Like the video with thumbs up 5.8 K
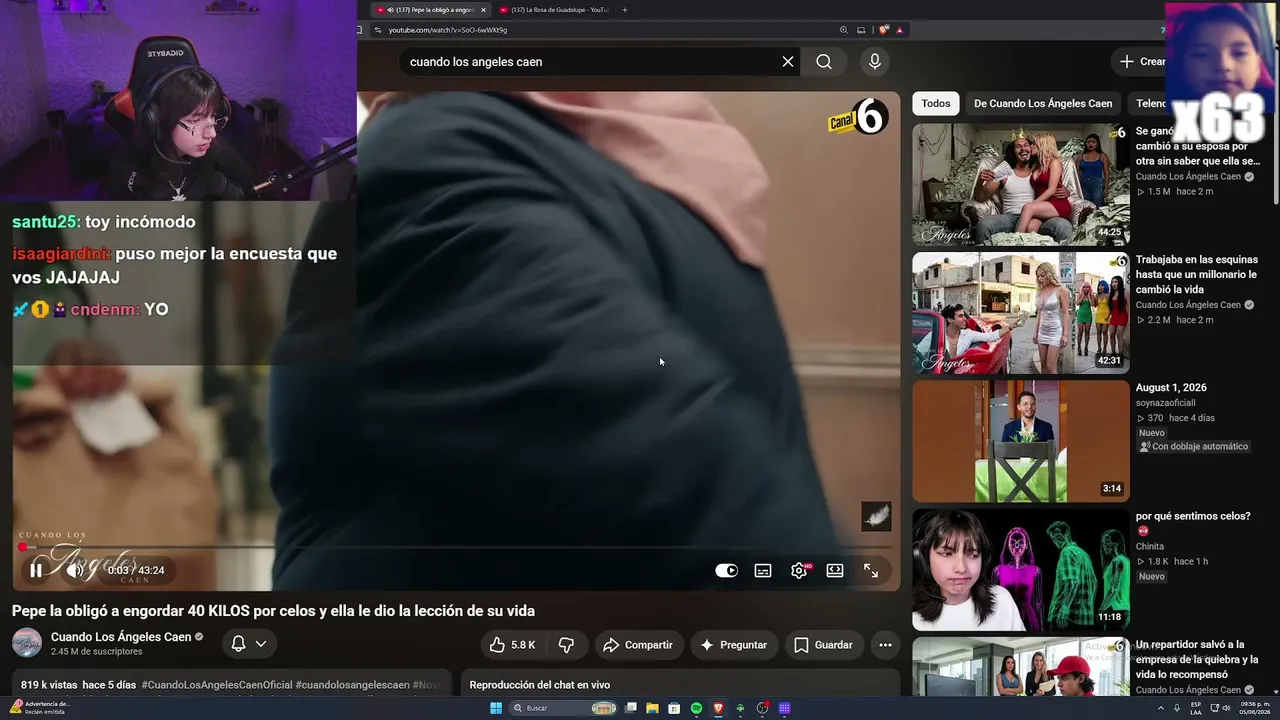The height and width of the screenshot is (720, 1280). (512, 645)
